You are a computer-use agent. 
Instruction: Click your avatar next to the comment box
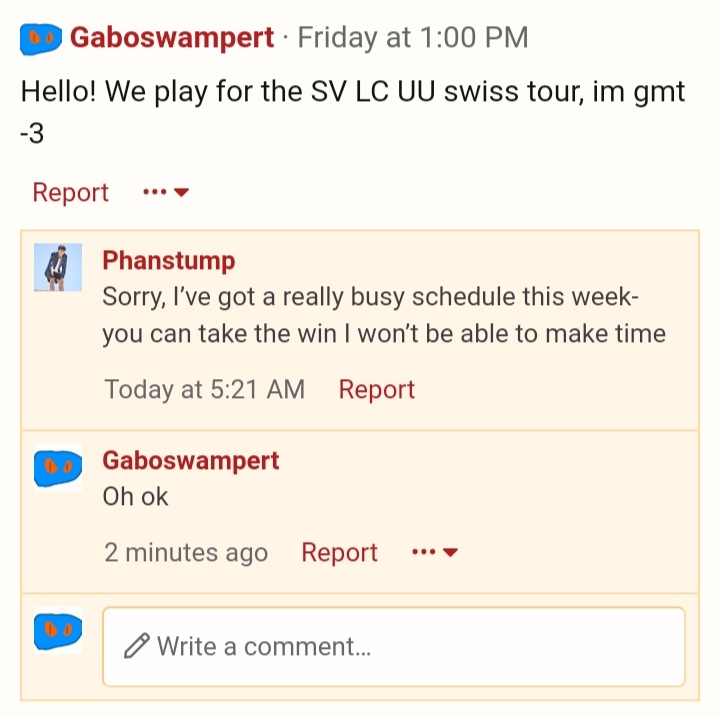pyautogui.click(x=58, y=630)
